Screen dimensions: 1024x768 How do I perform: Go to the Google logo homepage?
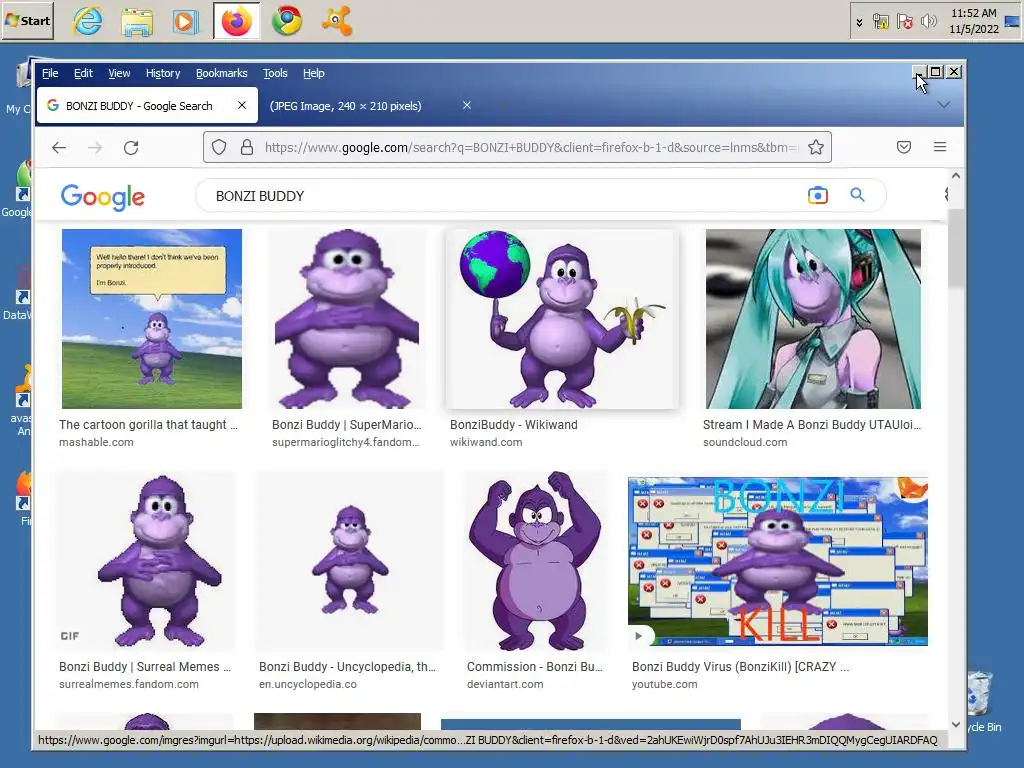tap(103, 197)
